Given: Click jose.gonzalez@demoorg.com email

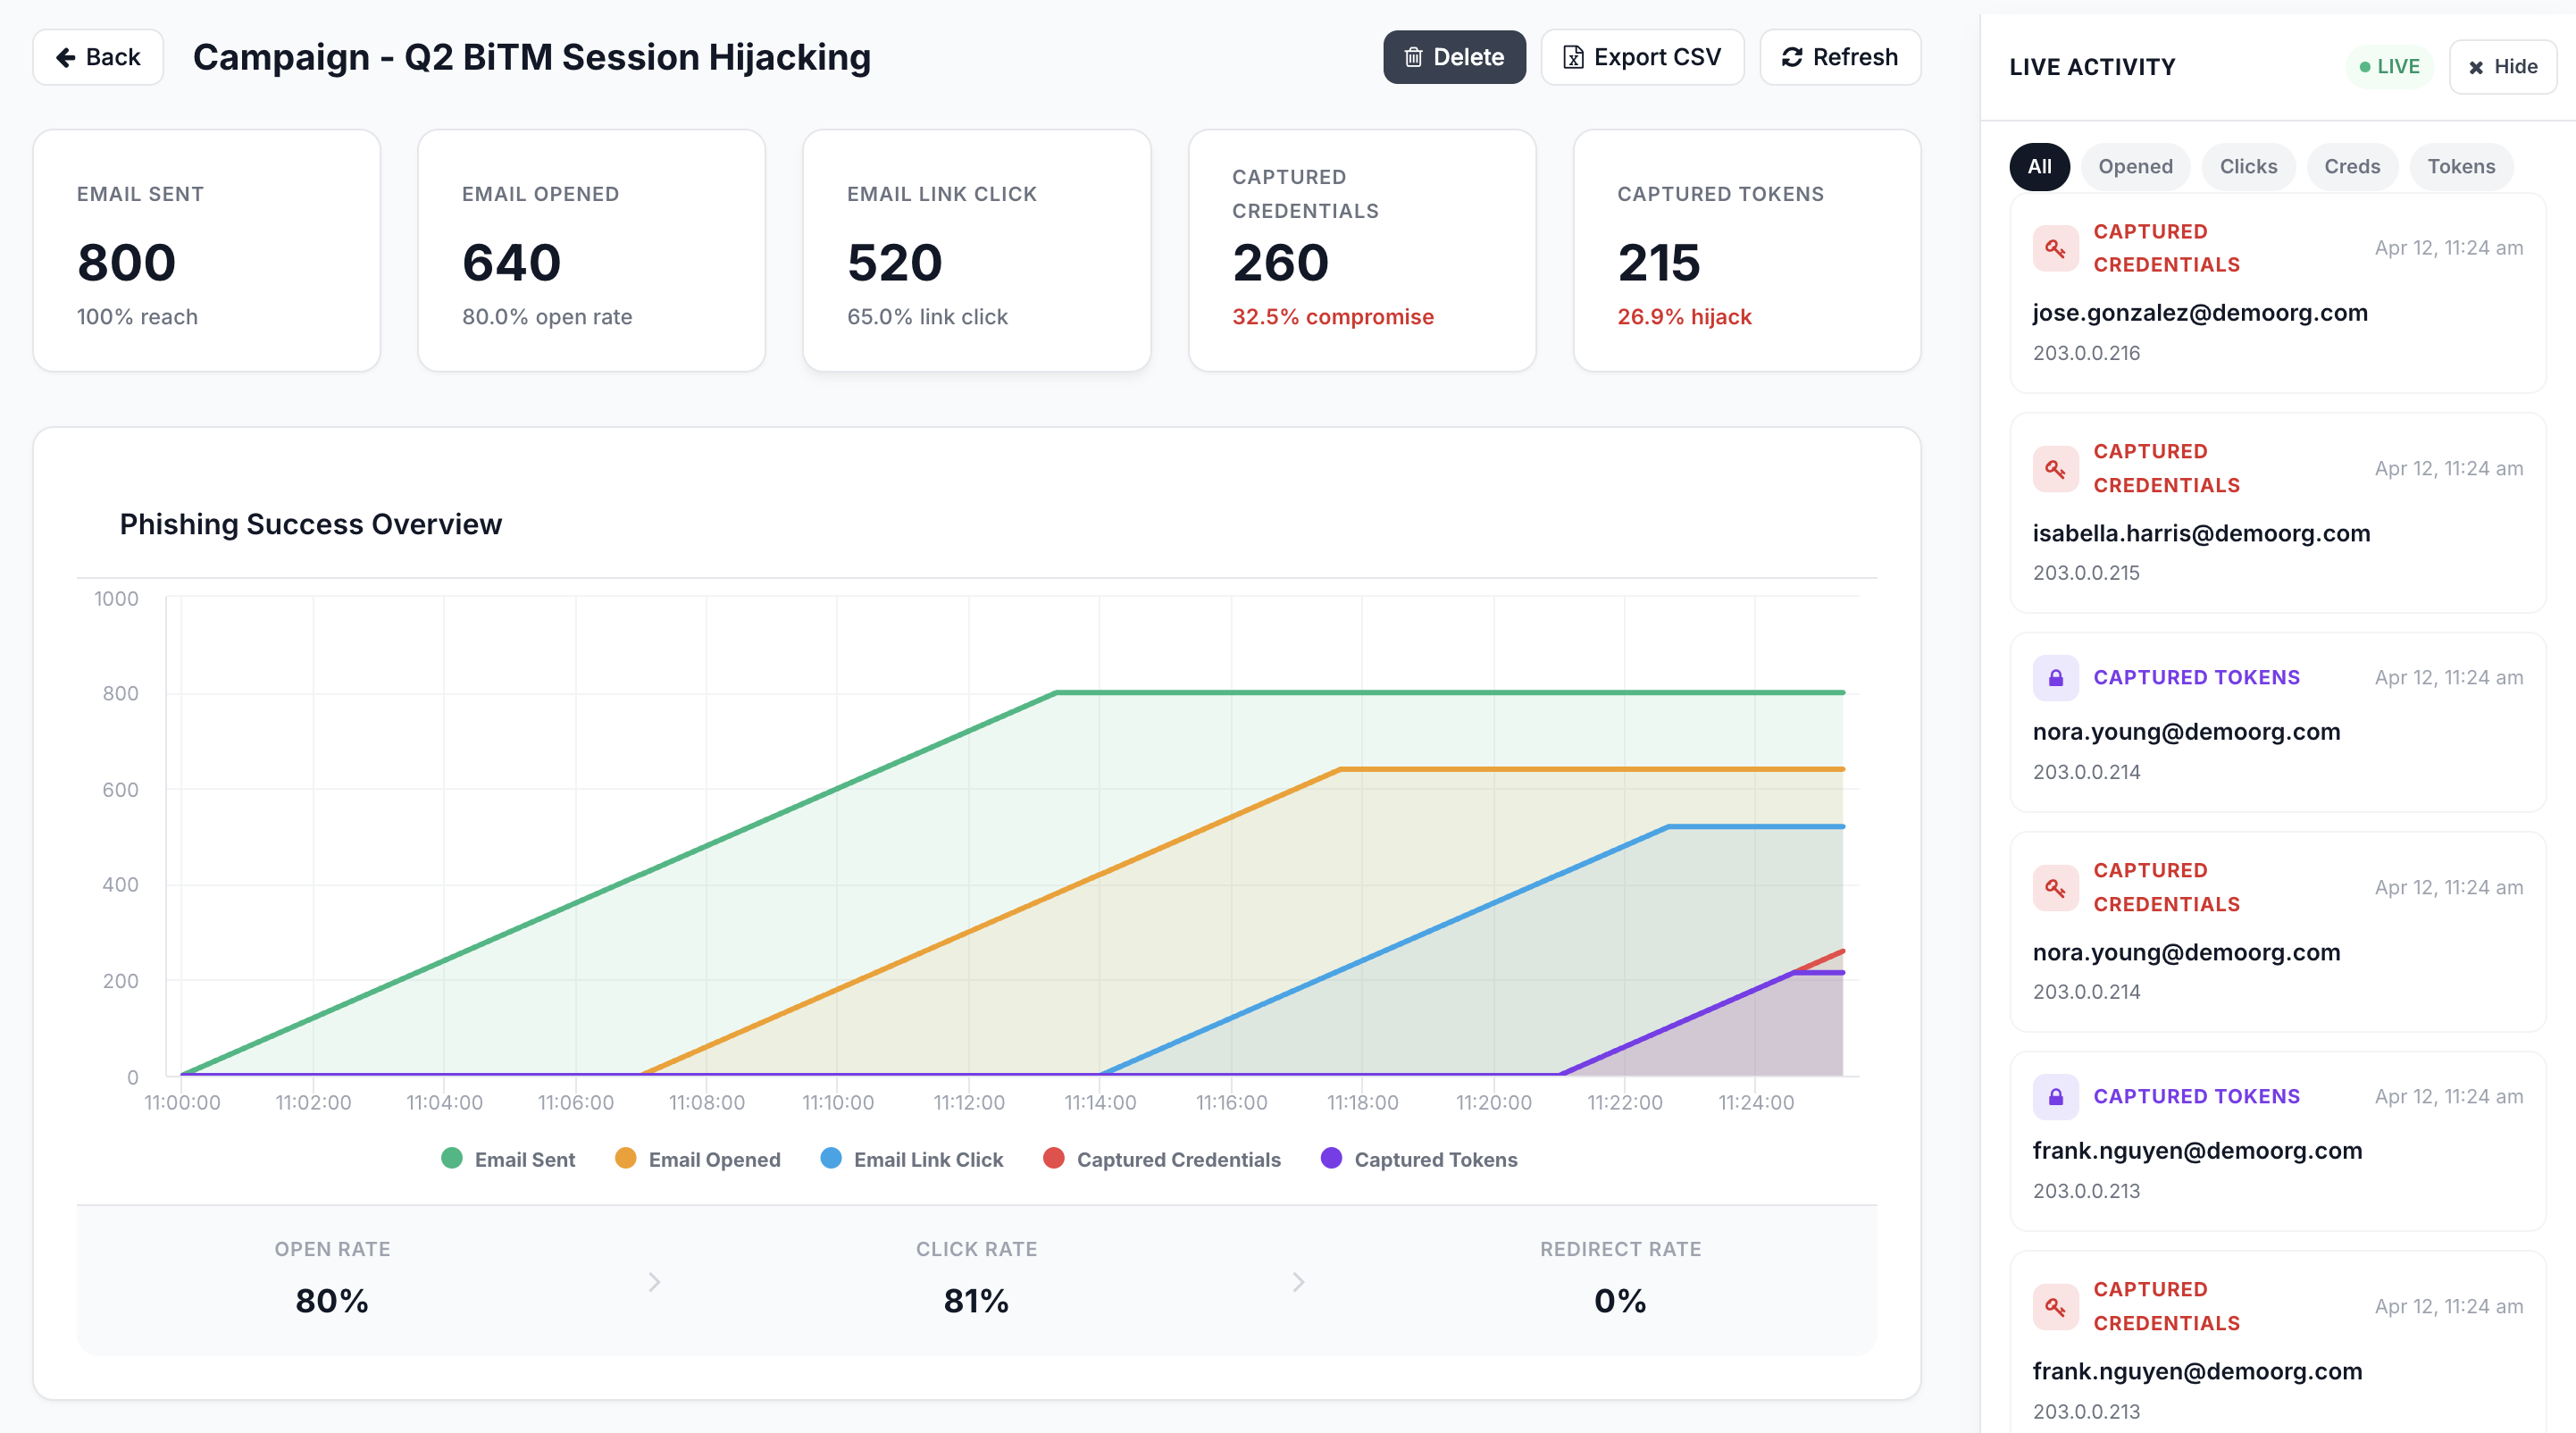Looking at the screenshot, I should [2200, 313].
